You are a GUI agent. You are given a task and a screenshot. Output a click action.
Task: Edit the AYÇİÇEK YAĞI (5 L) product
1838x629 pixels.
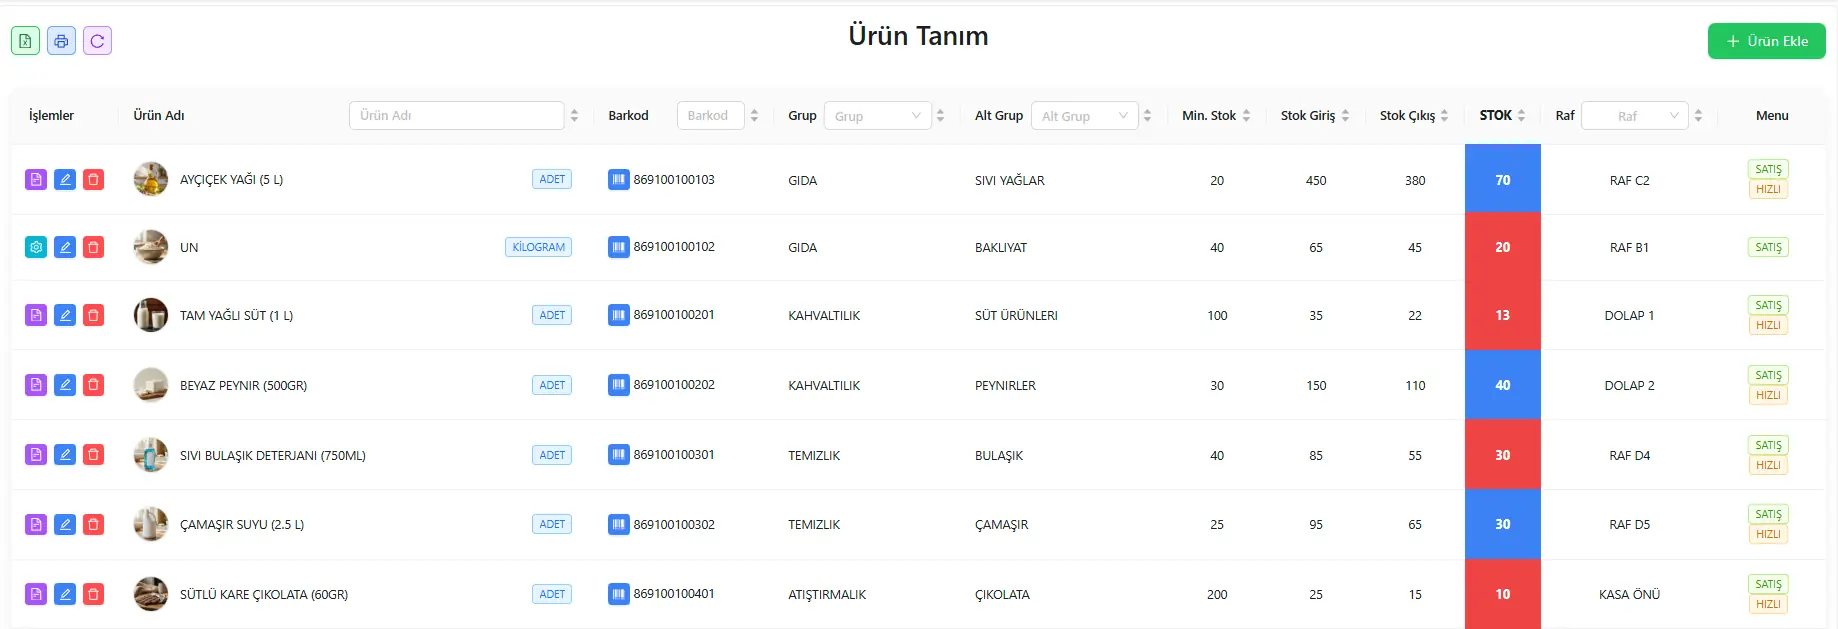click(x=65, y=180)
